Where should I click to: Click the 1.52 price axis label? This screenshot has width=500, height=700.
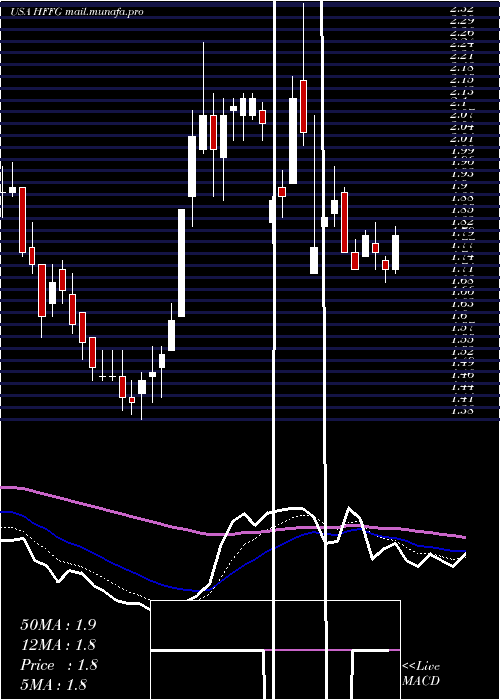(462, 351)
